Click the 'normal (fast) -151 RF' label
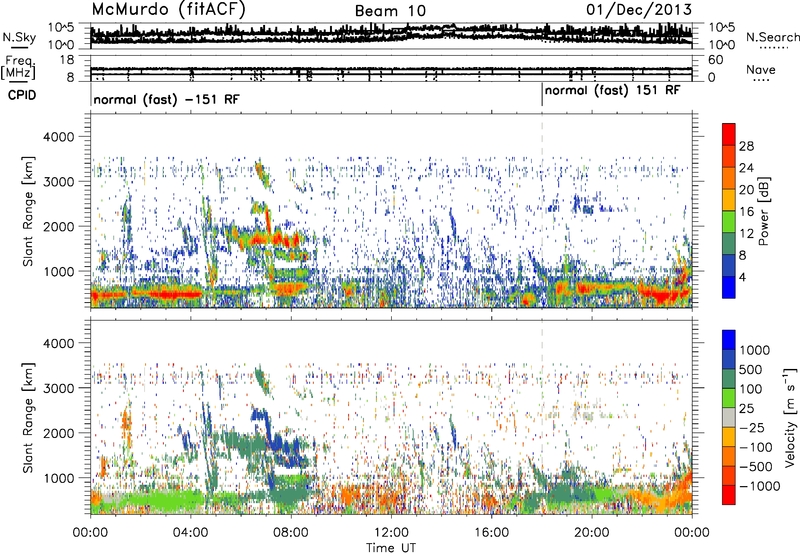Image resolution: width=800 pixels, height=554 pixels. [166, 99]
